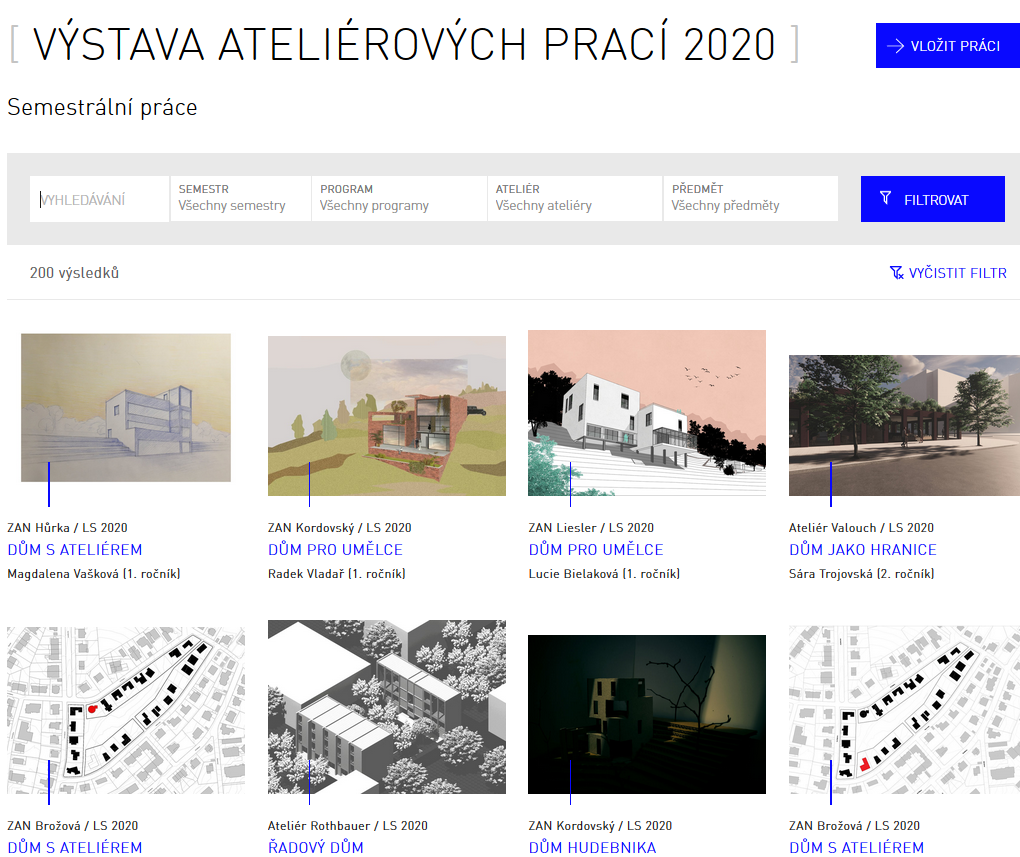
Task: Open Dům s ateliérem by Magdalena Vašková
Action: pos(75,550)
